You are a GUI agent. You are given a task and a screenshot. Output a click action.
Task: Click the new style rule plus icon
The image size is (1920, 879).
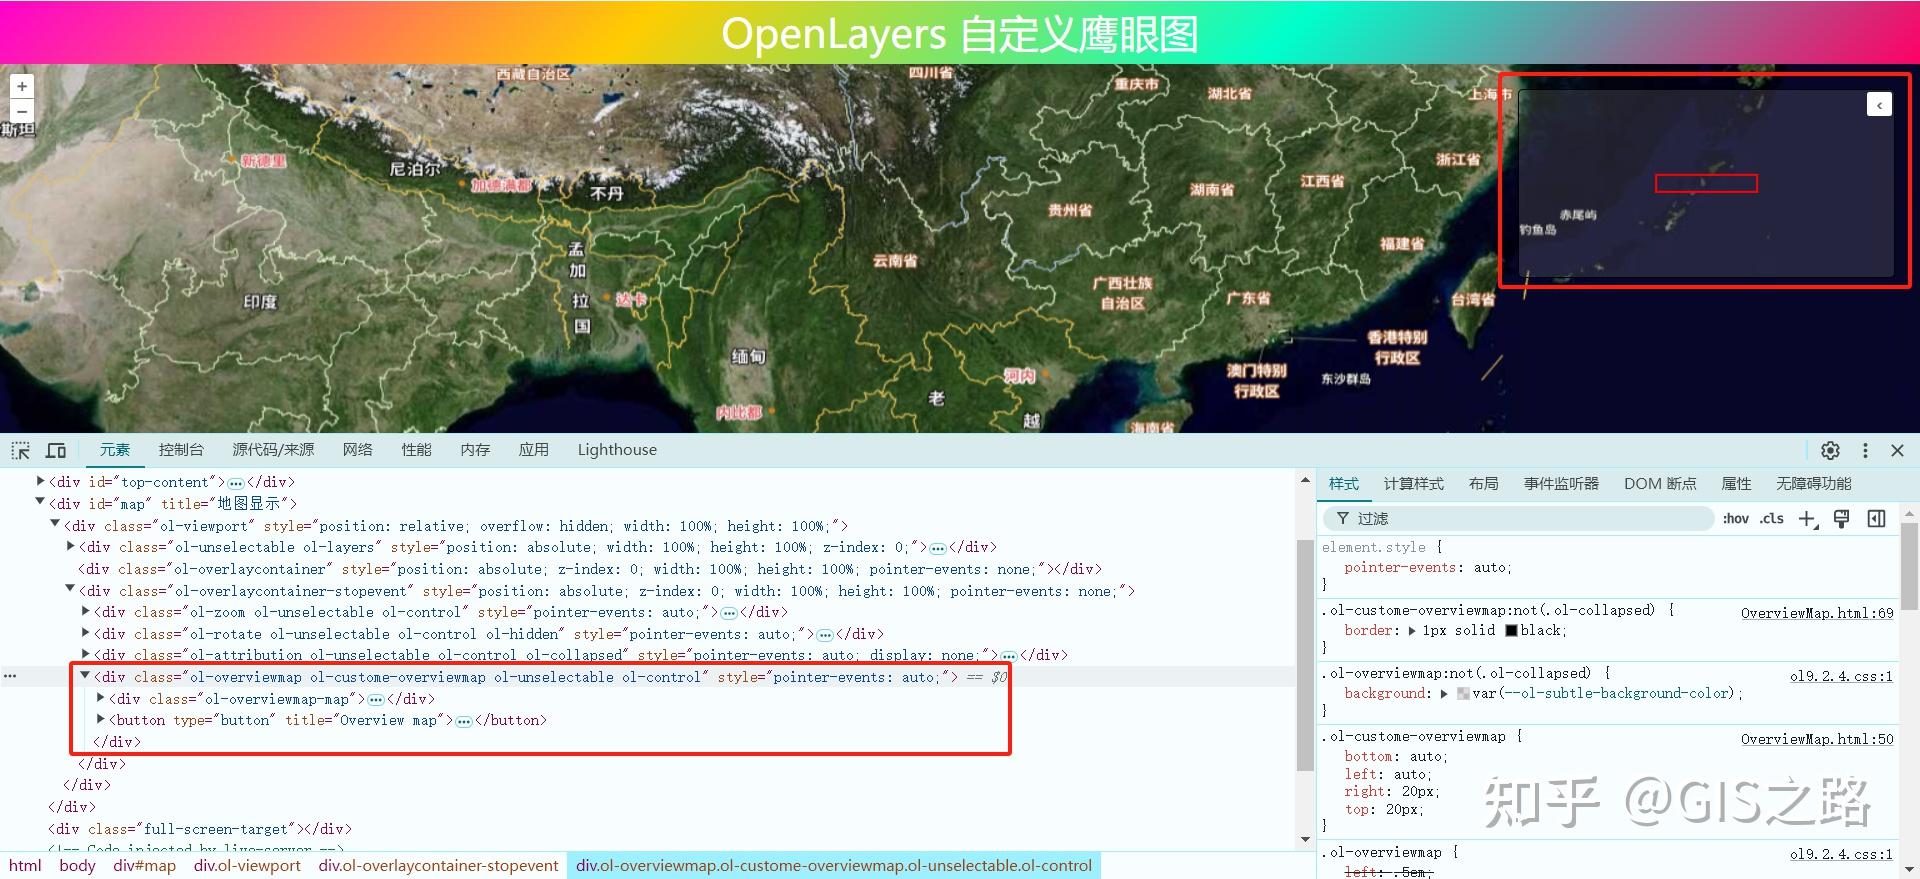pyautogui.click(x=1808, y=518)
